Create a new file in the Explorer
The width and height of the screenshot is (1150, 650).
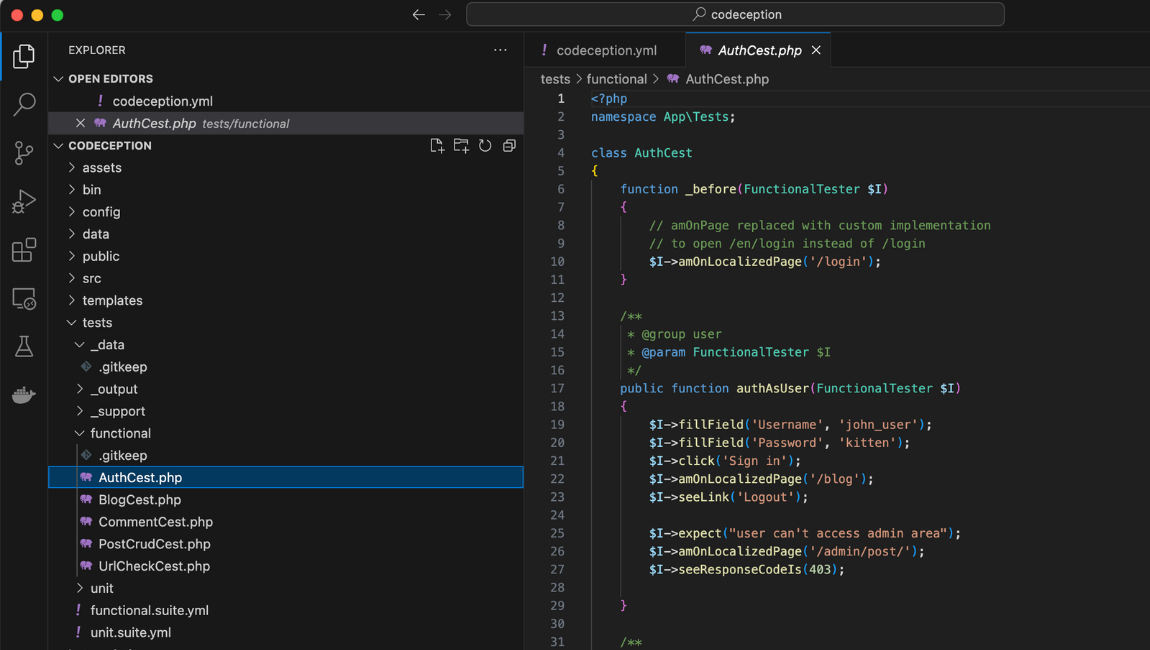437,145
